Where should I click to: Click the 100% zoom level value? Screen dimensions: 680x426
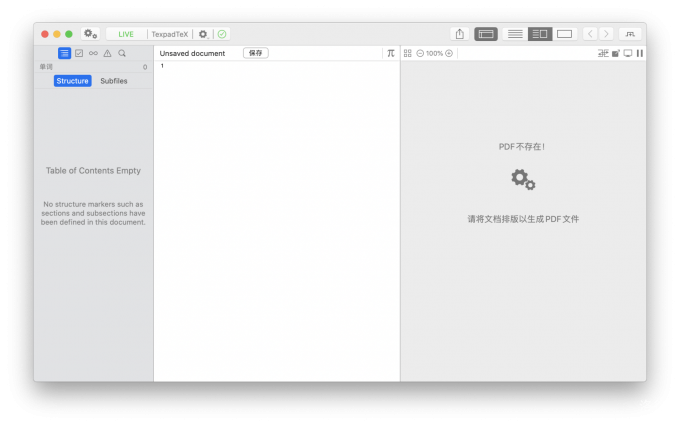point(434,53)
